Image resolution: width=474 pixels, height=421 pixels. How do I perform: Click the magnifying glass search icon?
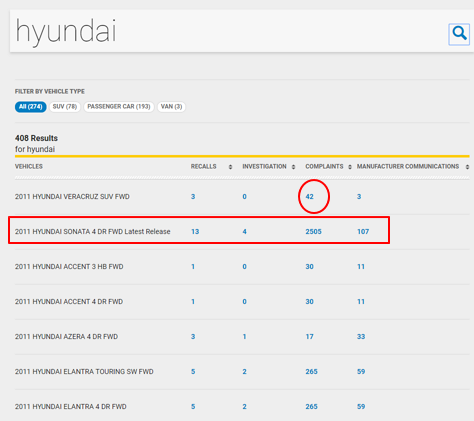click(x=459, y=34)
